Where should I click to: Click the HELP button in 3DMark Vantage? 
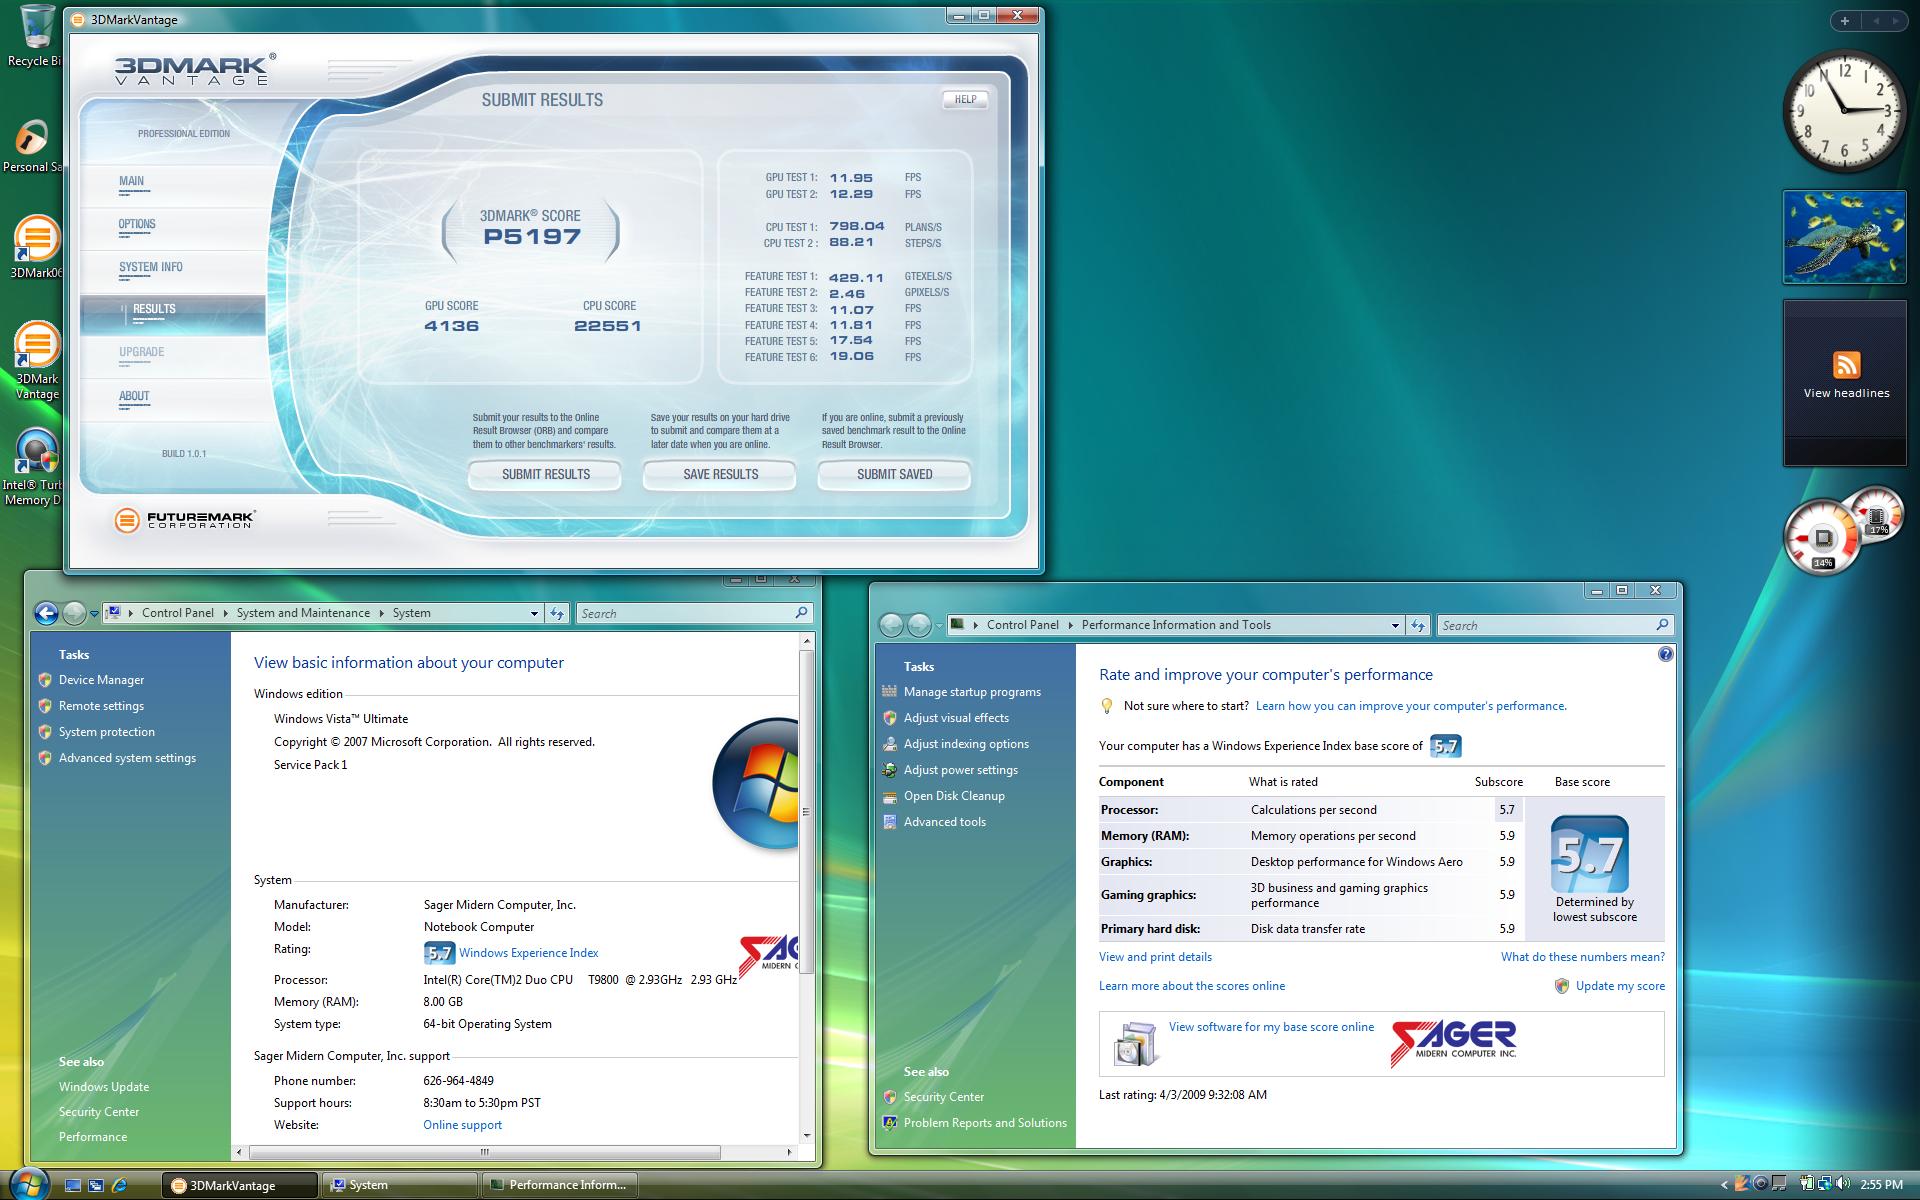click(x=965, y=99)
